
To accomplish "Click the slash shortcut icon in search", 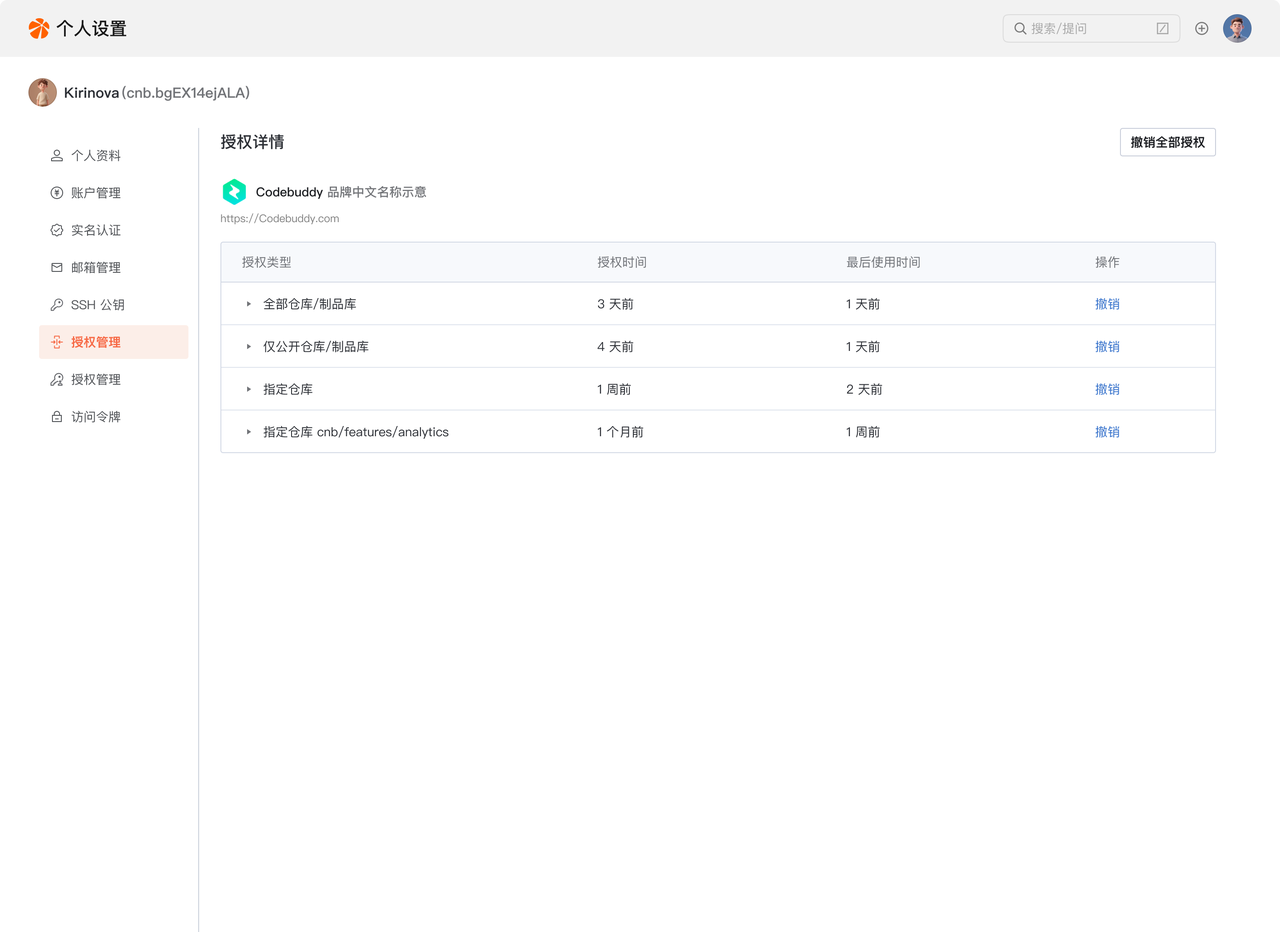I will 1162,29.
